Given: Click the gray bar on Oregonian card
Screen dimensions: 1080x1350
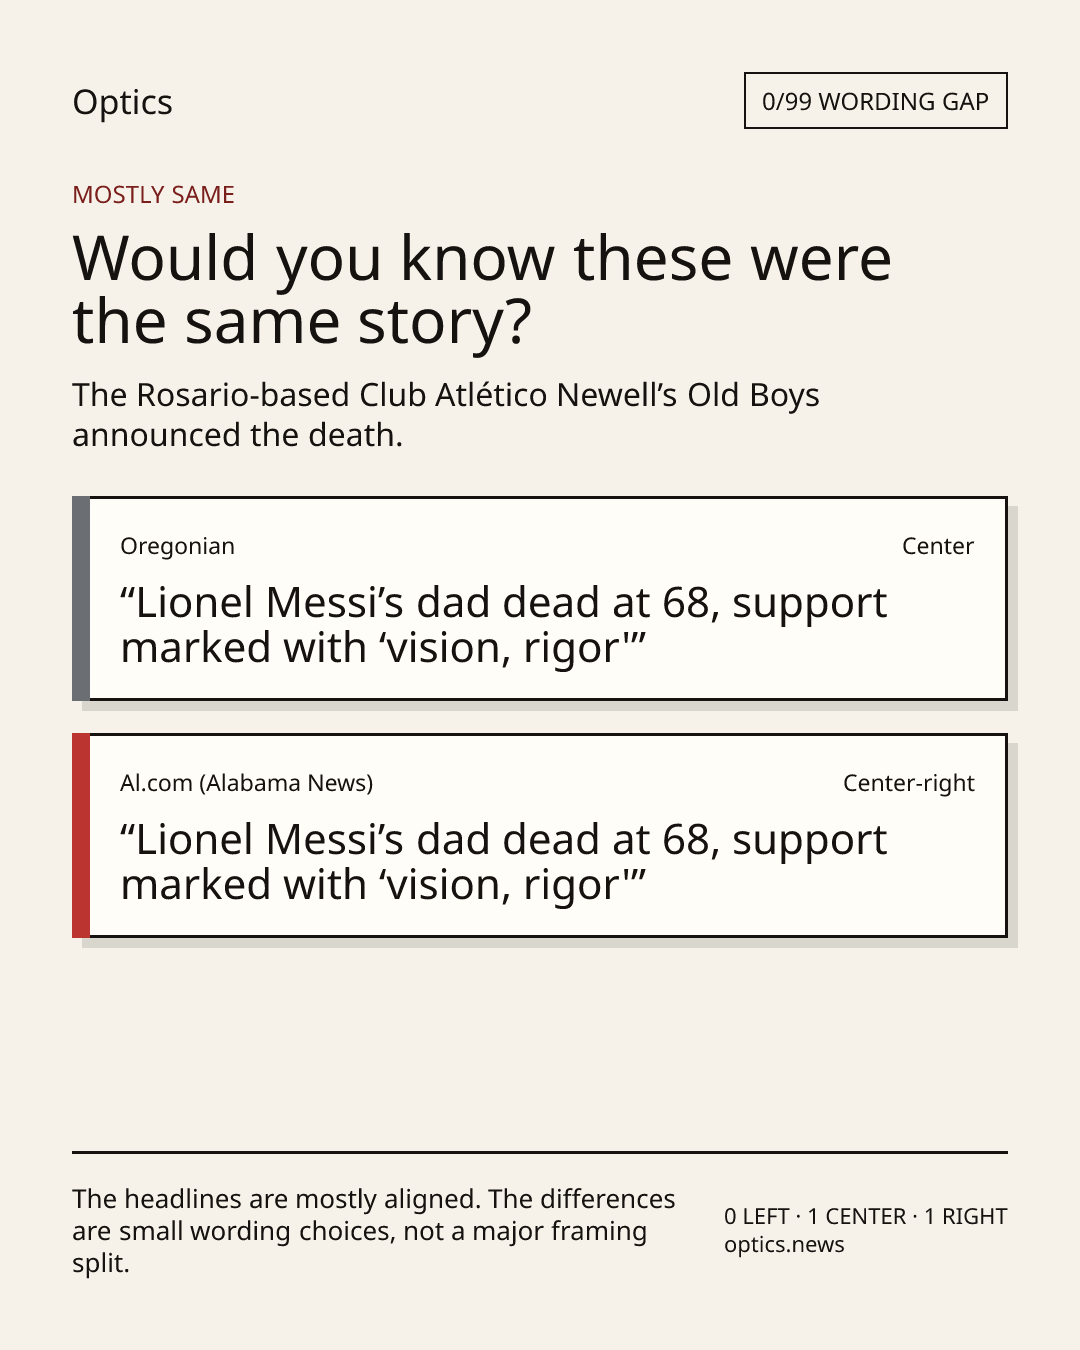Looking at the screenshot, I should pyautogui.click(x=81, y=598).
